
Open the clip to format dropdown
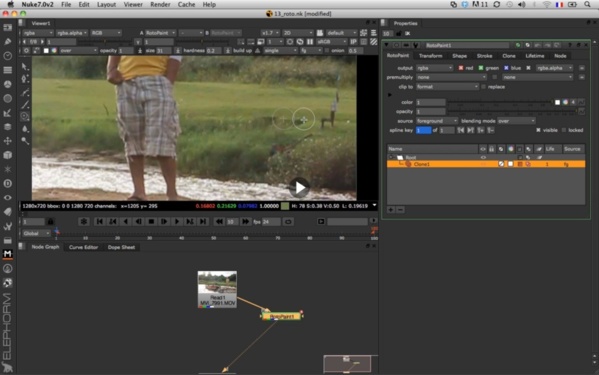pos(447,87)
